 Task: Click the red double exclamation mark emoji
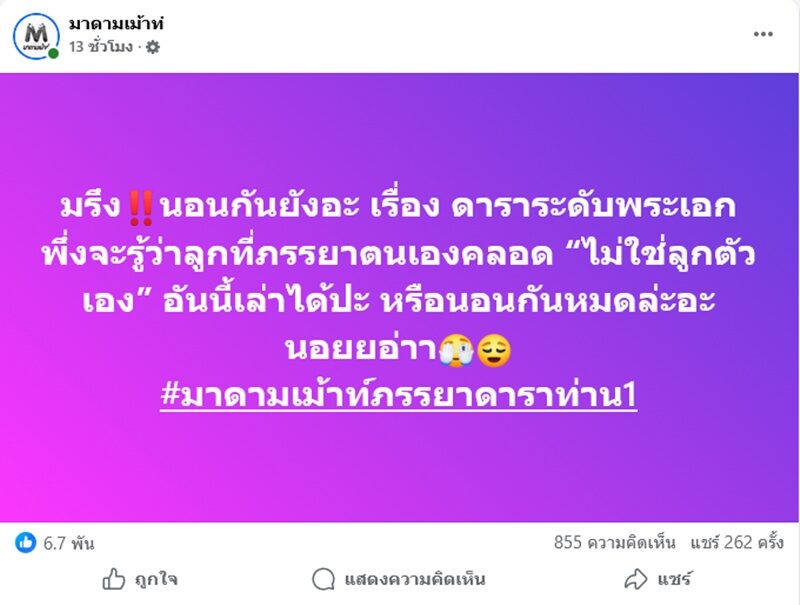(x=139, y=209)
